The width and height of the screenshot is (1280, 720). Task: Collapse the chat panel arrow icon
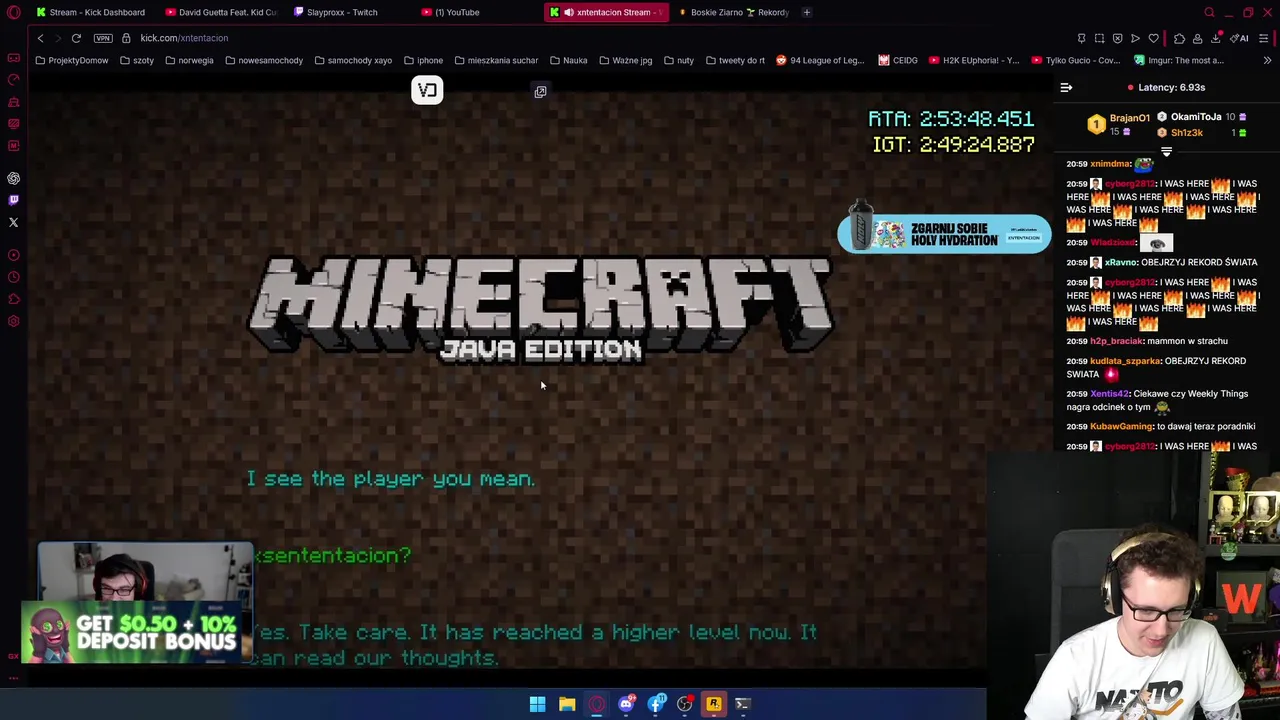click(1066, 88)
